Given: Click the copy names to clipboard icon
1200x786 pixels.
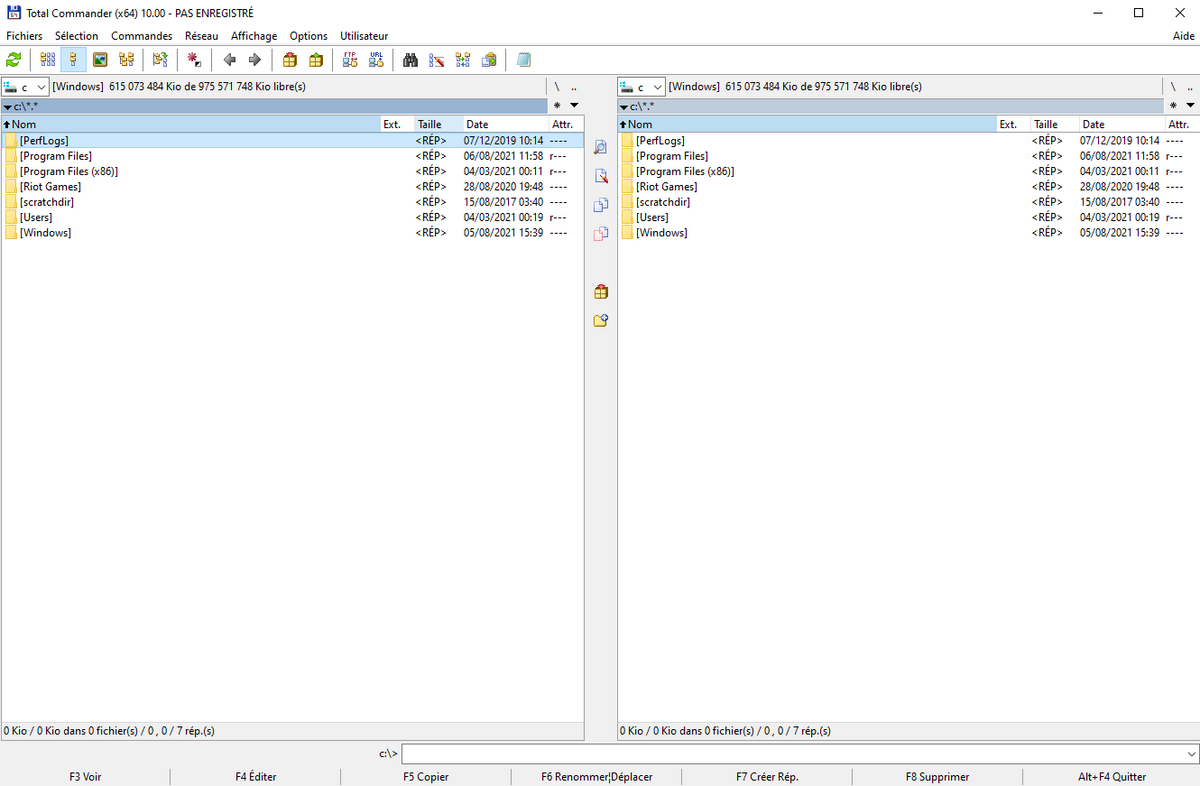Looking at the screenshot, I should (489, 60).
